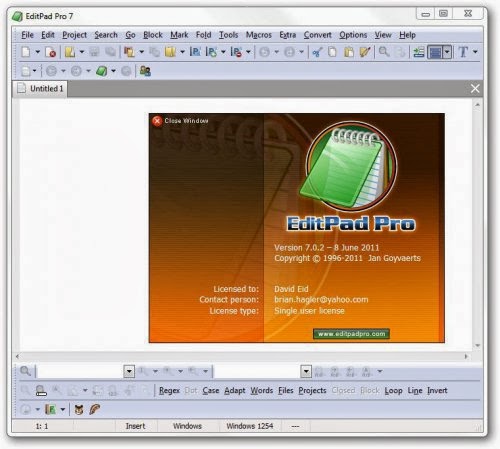Click the magnifier icon in the top toolbar
Viewport: 500px width, 449px height.
pyautogui.click(x=384, y=52)
